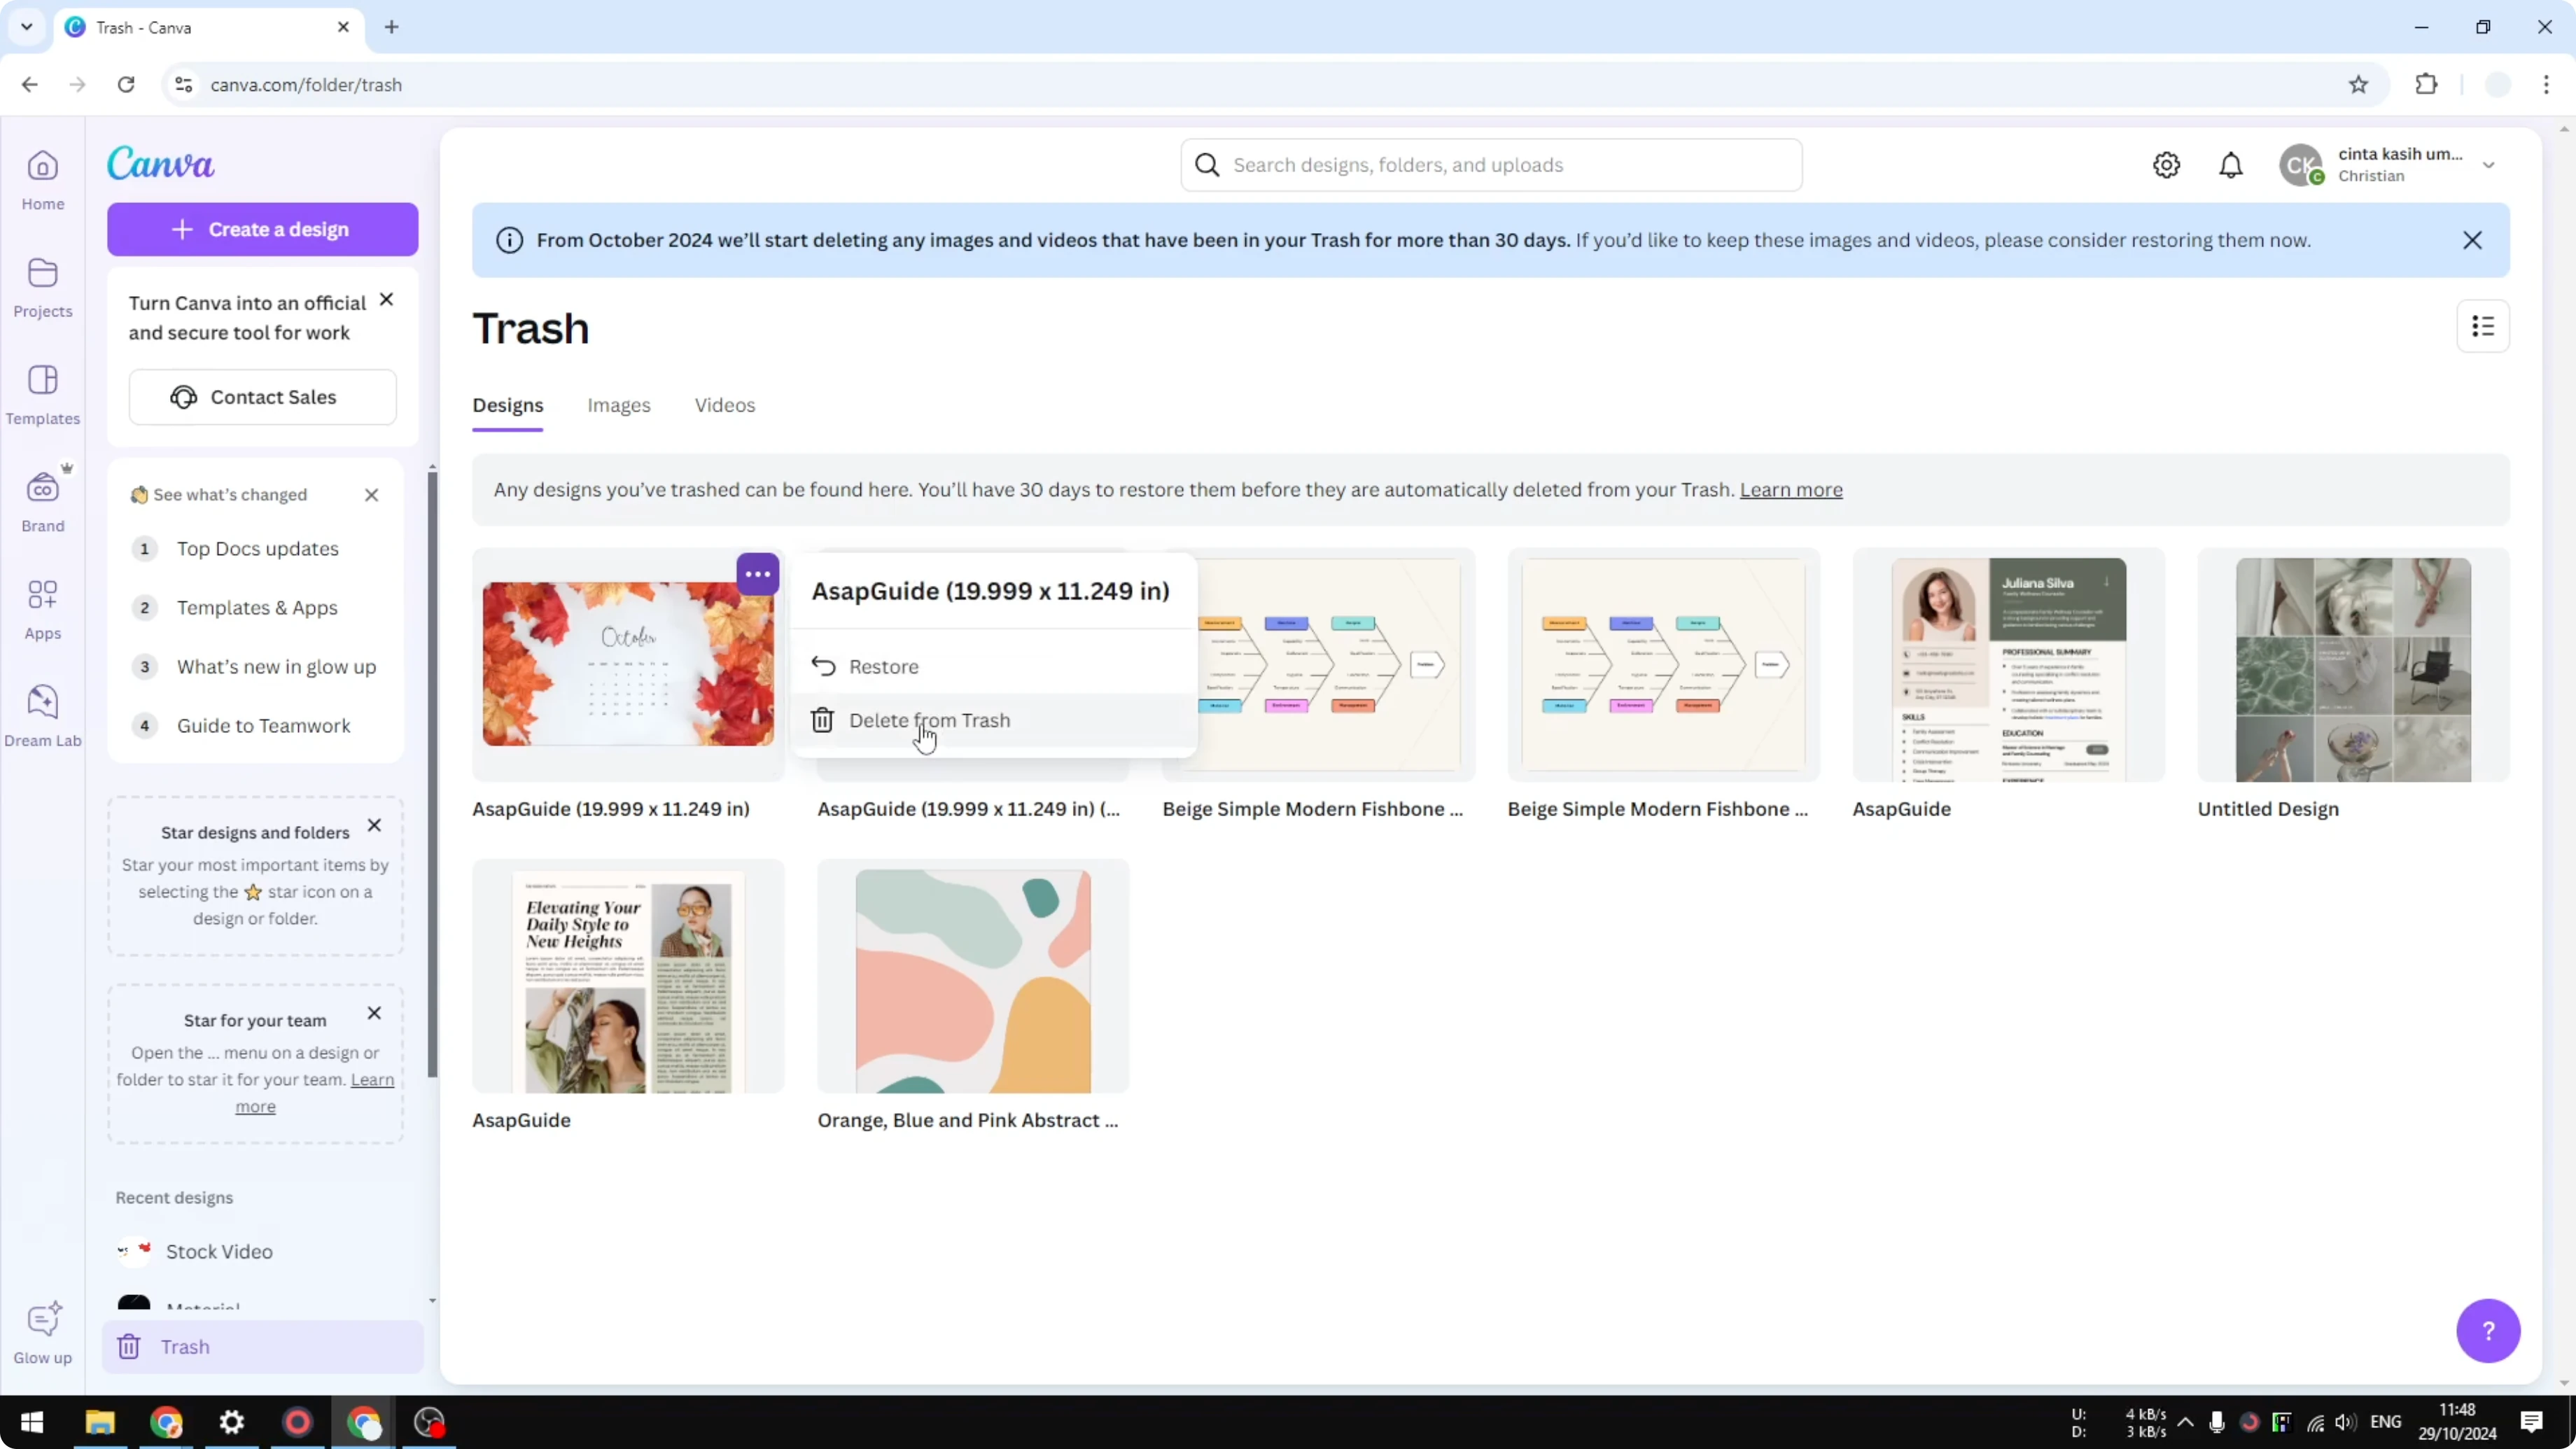Choose Restore from the context menu
Viewport: 2576px width, 1449px height.
pyautogui.click(x=883, y=666)
